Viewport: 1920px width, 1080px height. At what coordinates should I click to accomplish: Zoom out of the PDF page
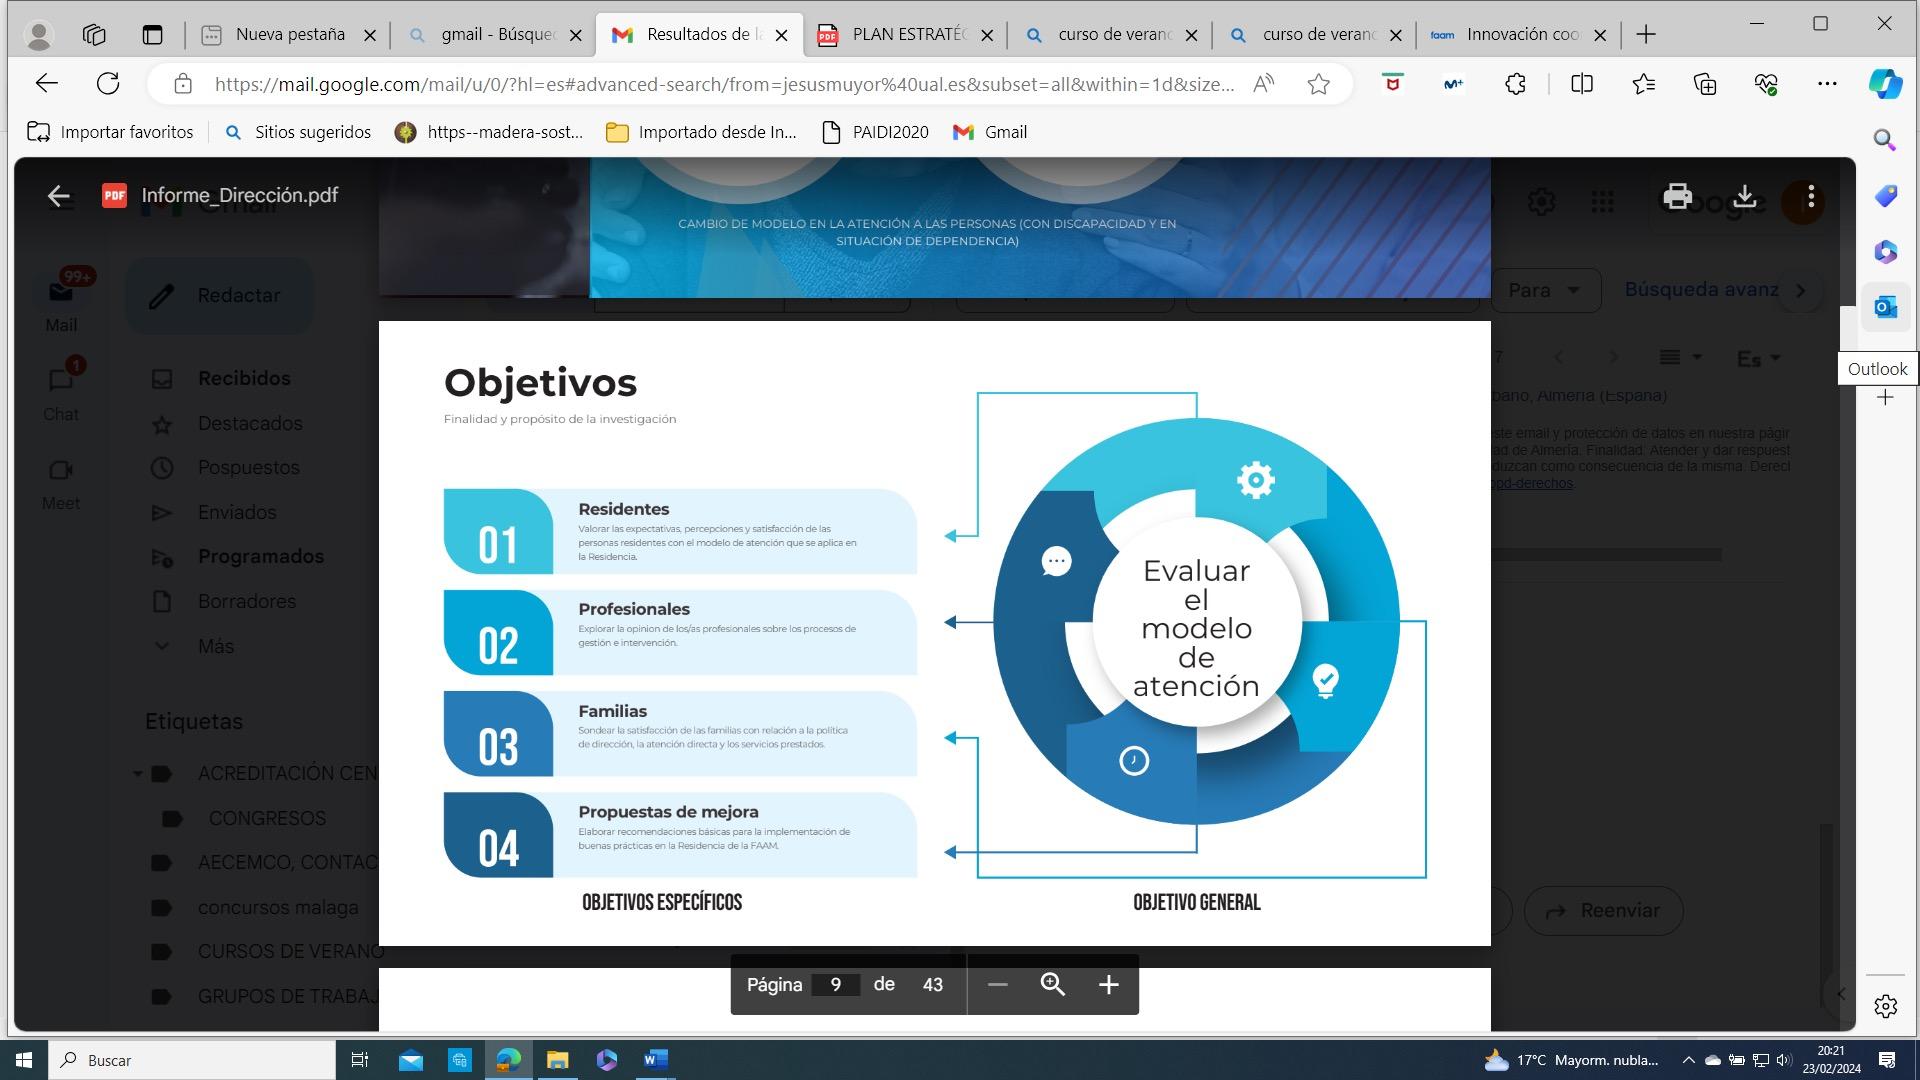coord(997,985)
